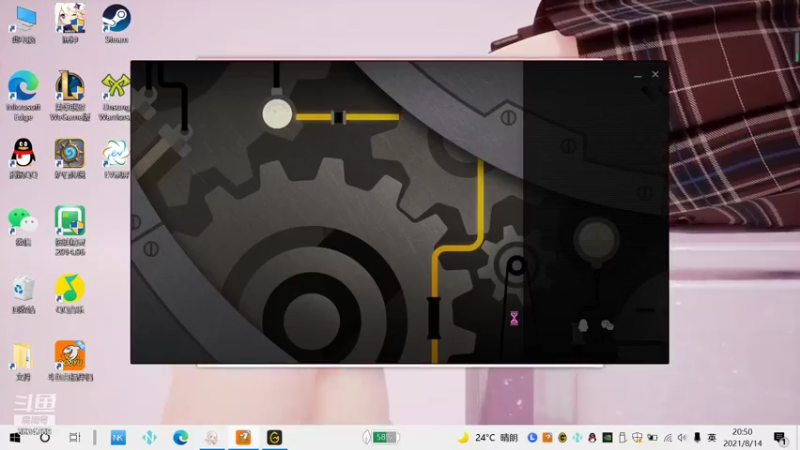Open the safely remove USB tray icon

[x=622, y=438]
